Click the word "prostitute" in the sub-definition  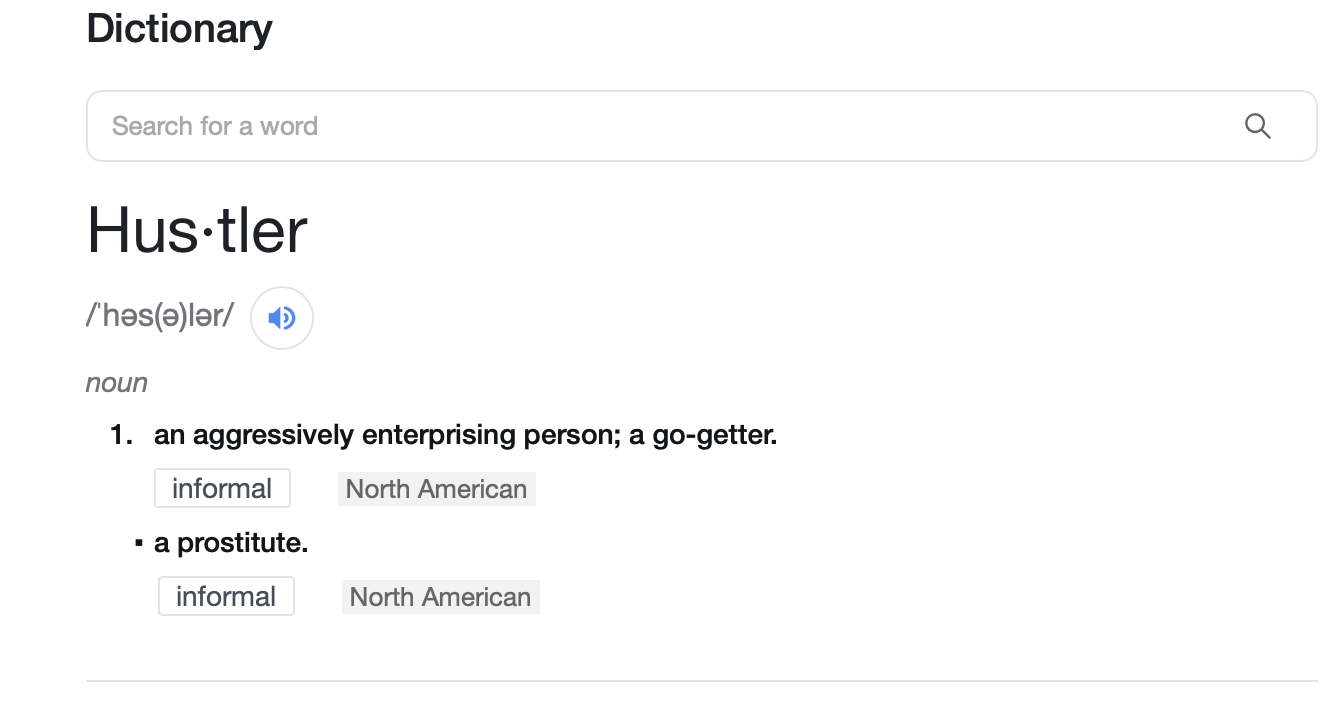(x=241, y=543)
